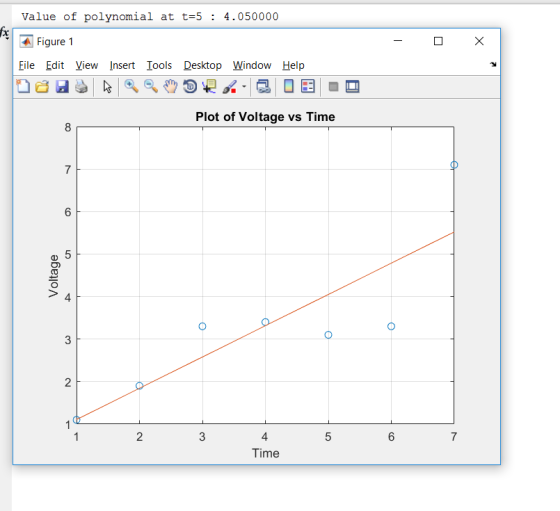
Task: Open the Help menu
Action: point(293,65)
